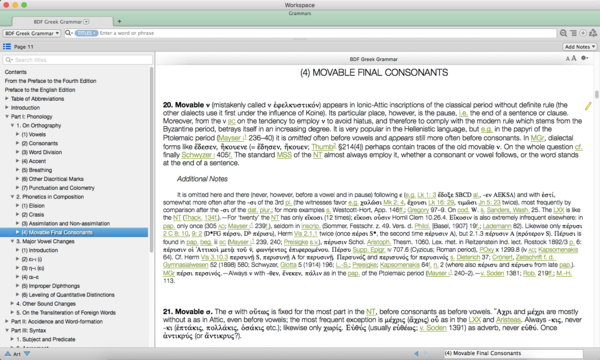
Task: Select 1. Subject and Predicate
Action: point(46,339)
